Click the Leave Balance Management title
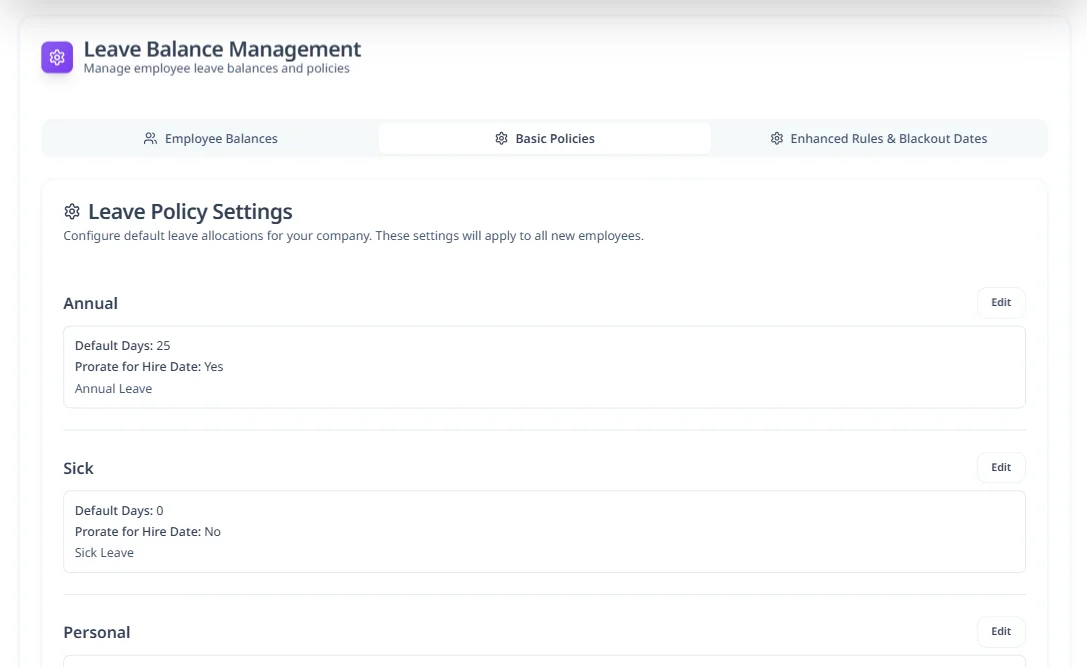This screenshot has height=667, width=1087. [223, 49]
